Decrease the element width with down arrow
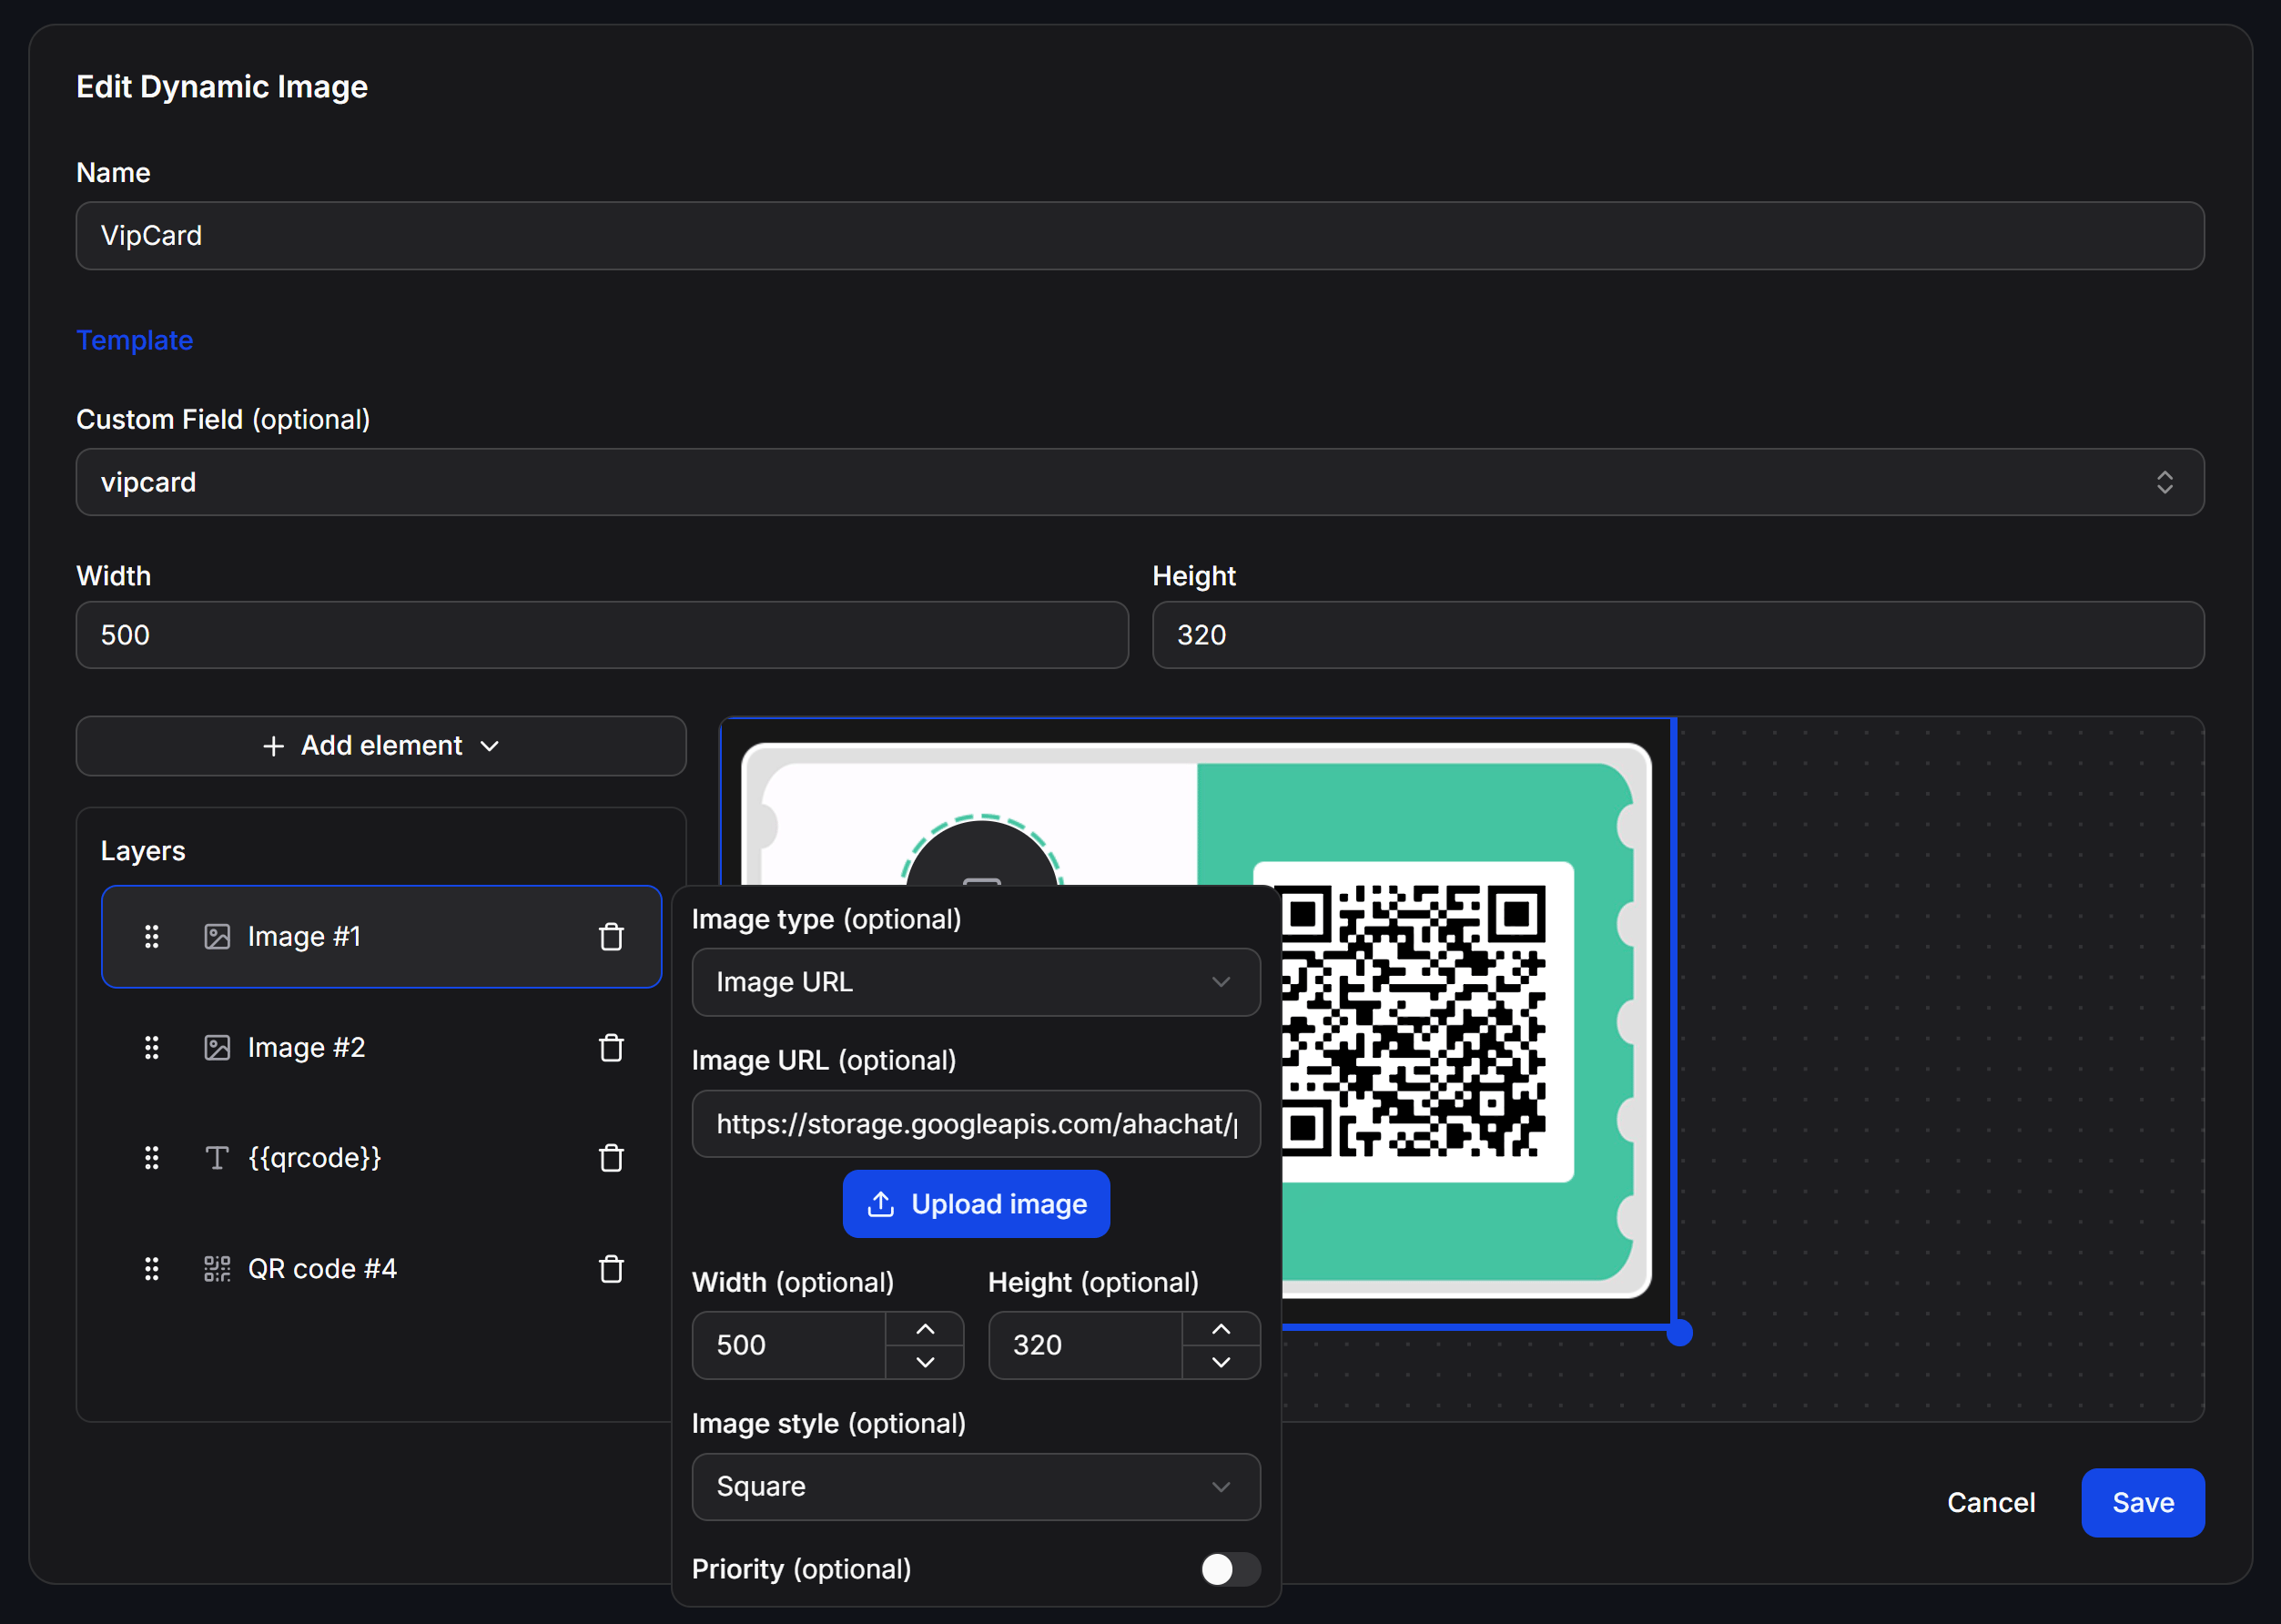 [925, 1362]
